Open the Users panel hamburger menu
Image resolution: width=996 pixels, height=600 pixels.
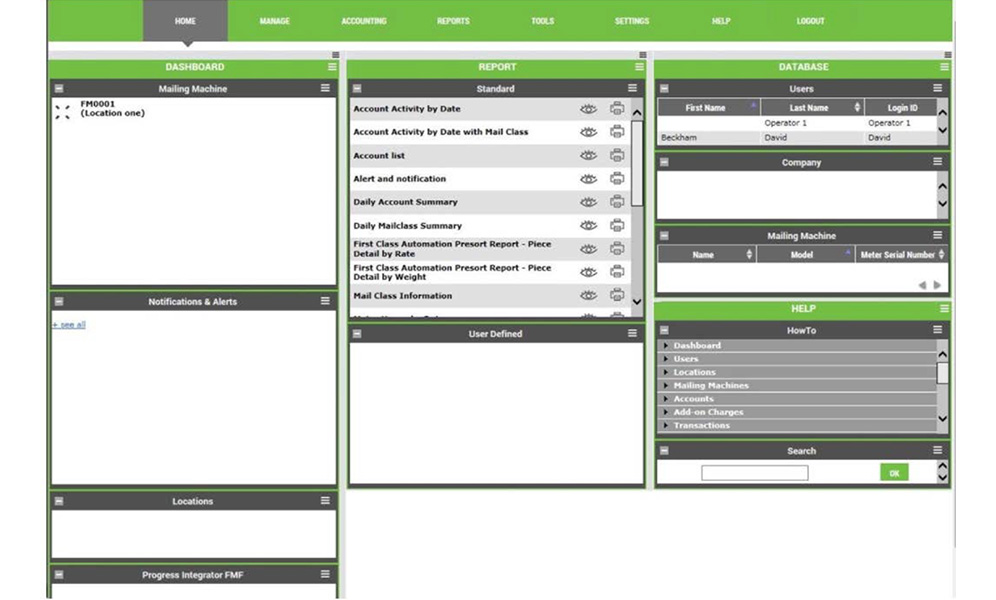point(937,89)
